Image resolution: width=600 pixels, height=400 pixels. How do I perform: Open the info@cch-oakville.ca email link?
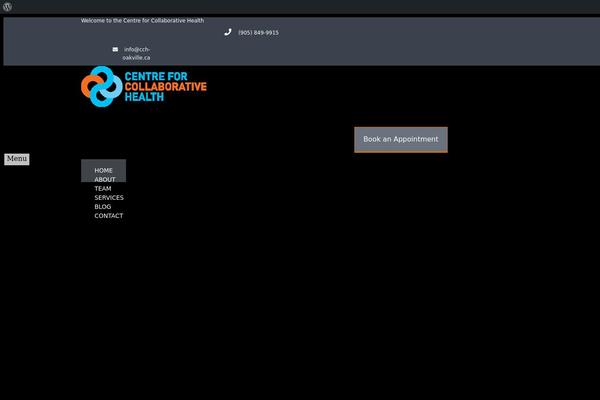(x=137, y=54)
